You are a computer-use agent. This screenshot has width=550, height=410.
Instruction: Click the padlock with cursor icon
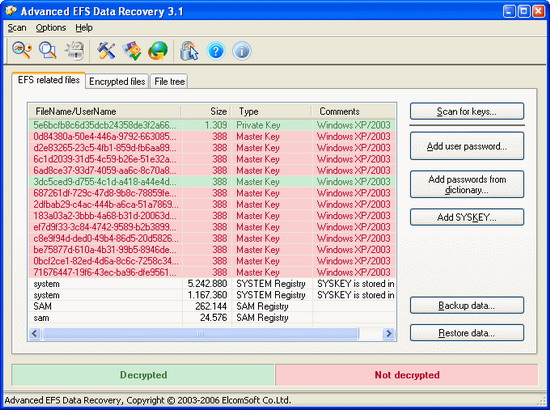click(189, 51)
